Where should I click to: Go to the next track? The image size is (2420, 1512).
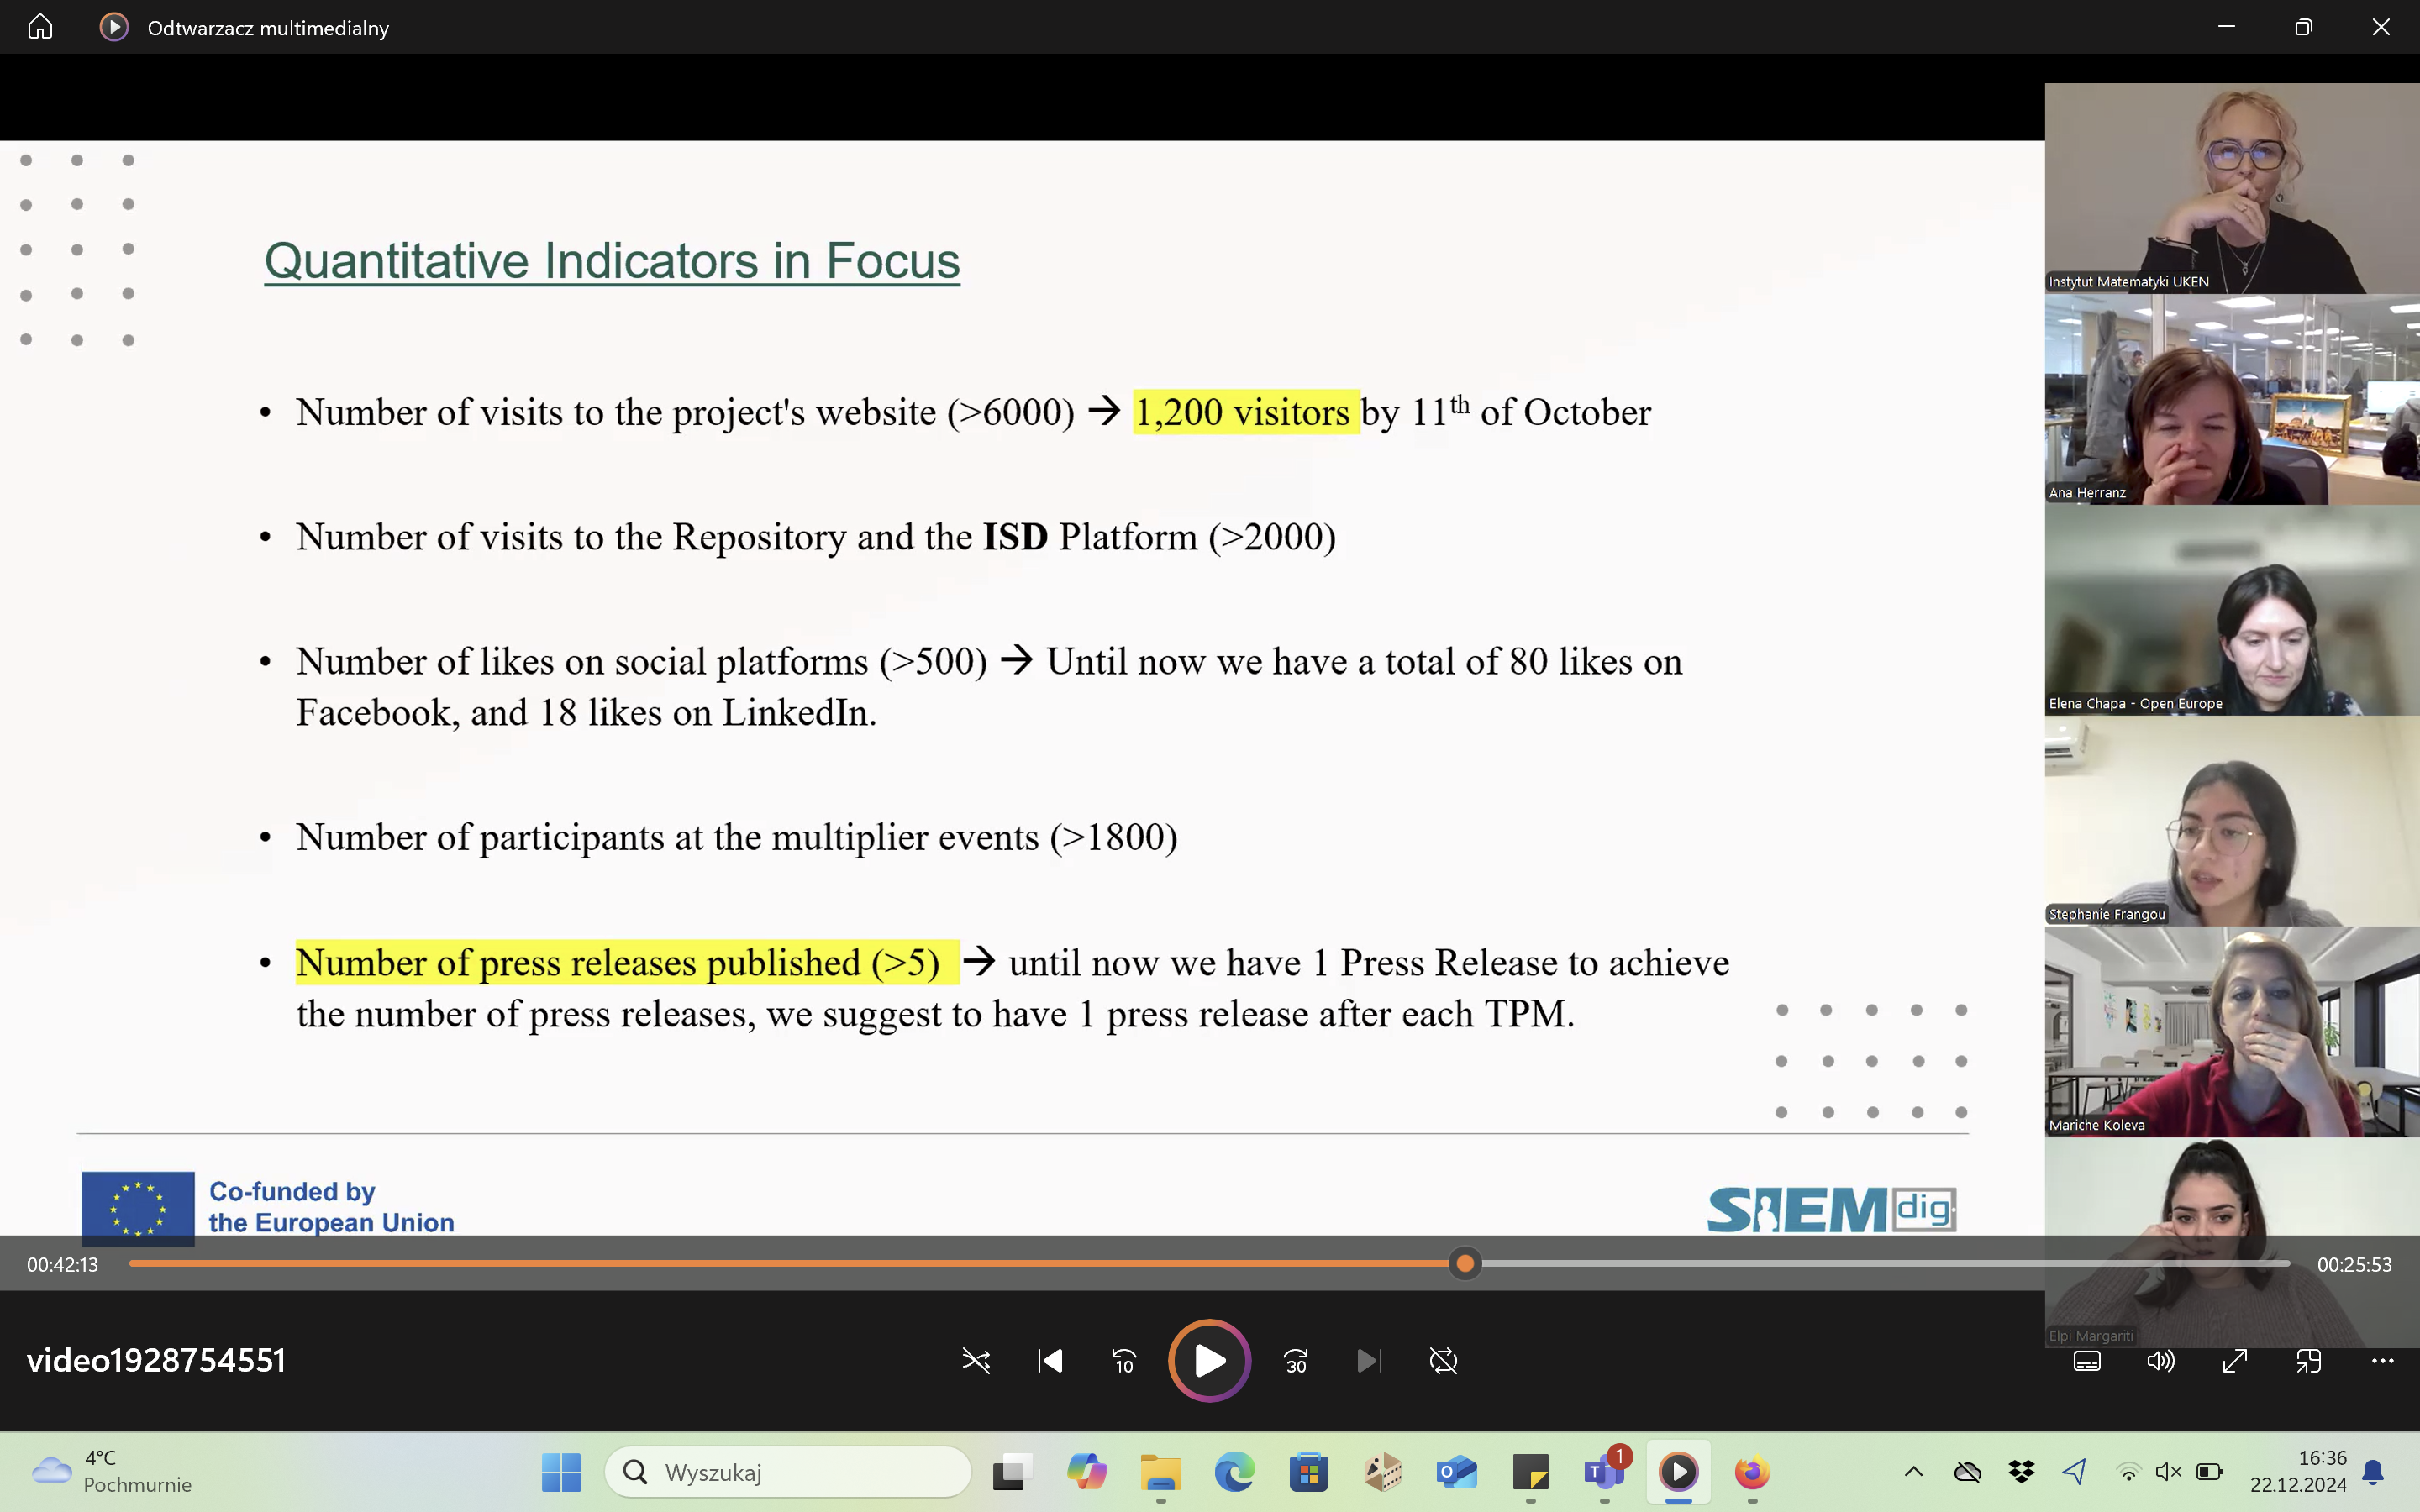point(1369,1361)
